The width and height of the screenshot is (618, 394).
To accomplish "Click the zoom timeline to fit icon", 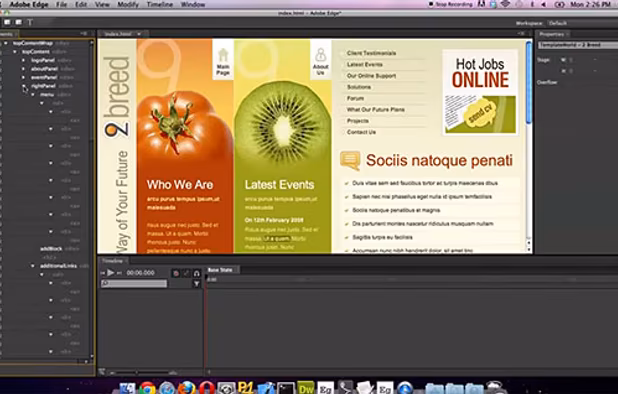I will click(102, 372).
